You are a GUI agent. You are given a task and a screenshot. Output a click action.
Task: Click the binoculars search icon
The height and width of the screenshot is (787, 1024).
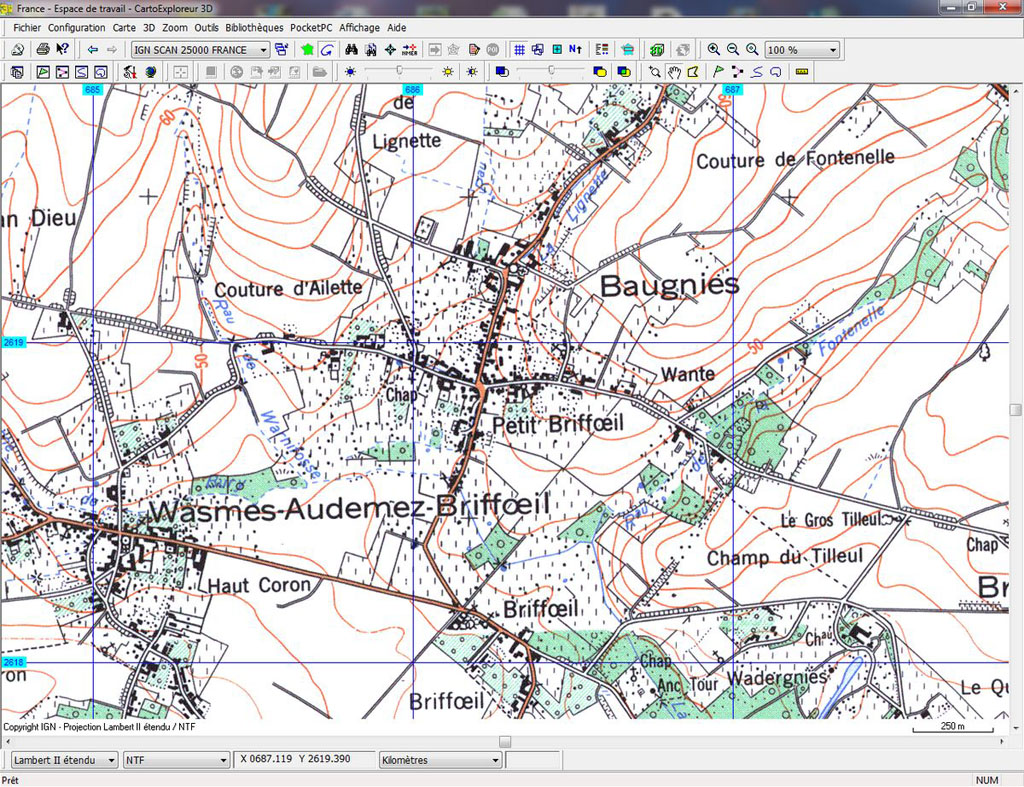tap(351, 50)
